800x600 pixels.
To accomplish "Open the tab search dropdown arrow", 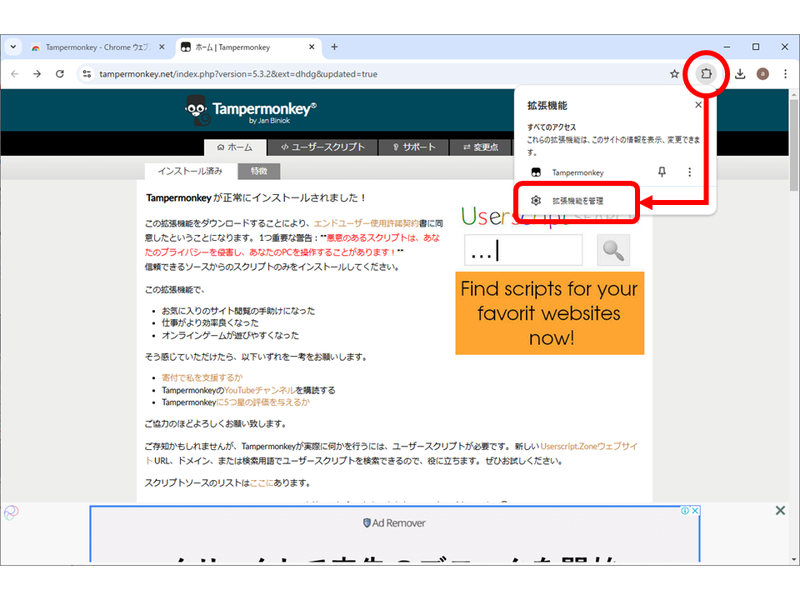I will (13, 47).
